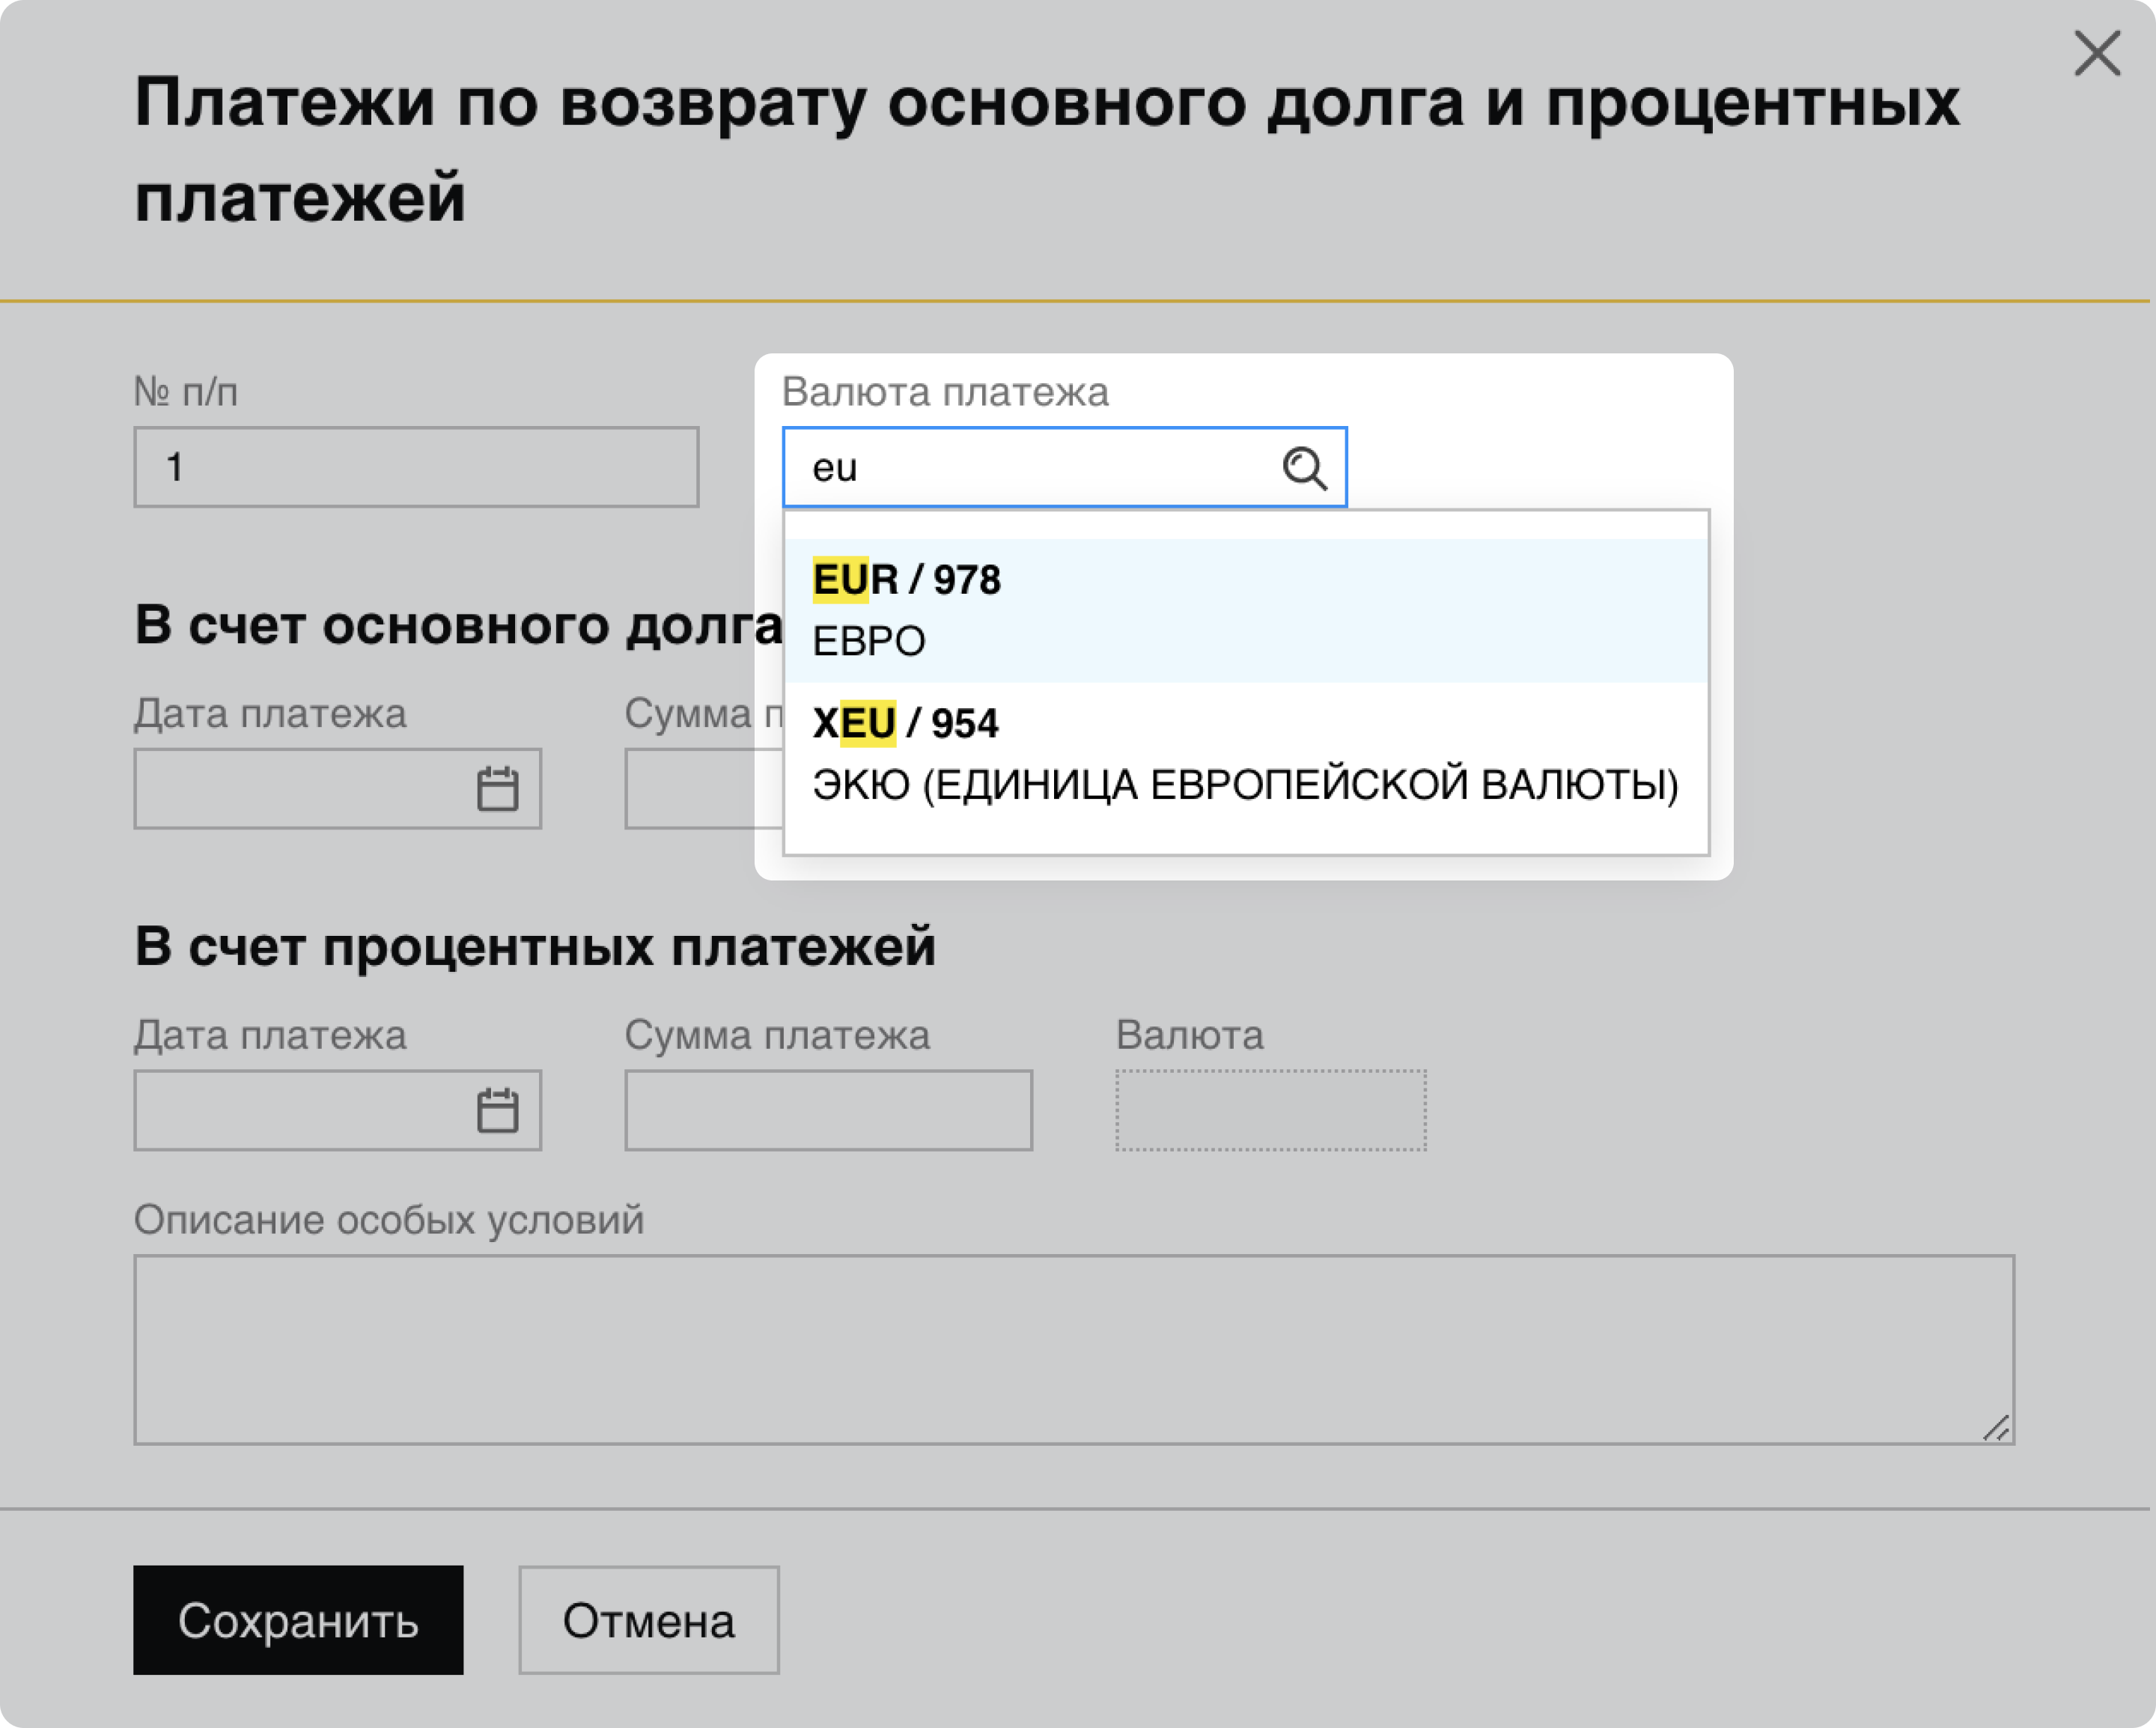Click interest payments Сумма платежа field
Viewport: 2156px width, 1728px height.
click(828, 1110)
